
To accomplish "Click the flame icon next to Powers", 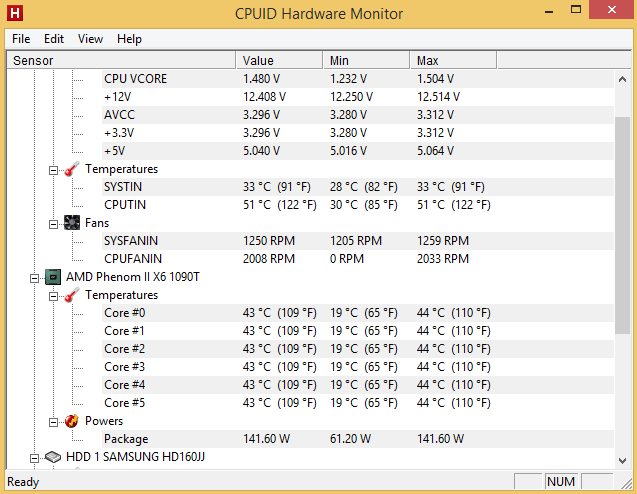I will (72, 421).
